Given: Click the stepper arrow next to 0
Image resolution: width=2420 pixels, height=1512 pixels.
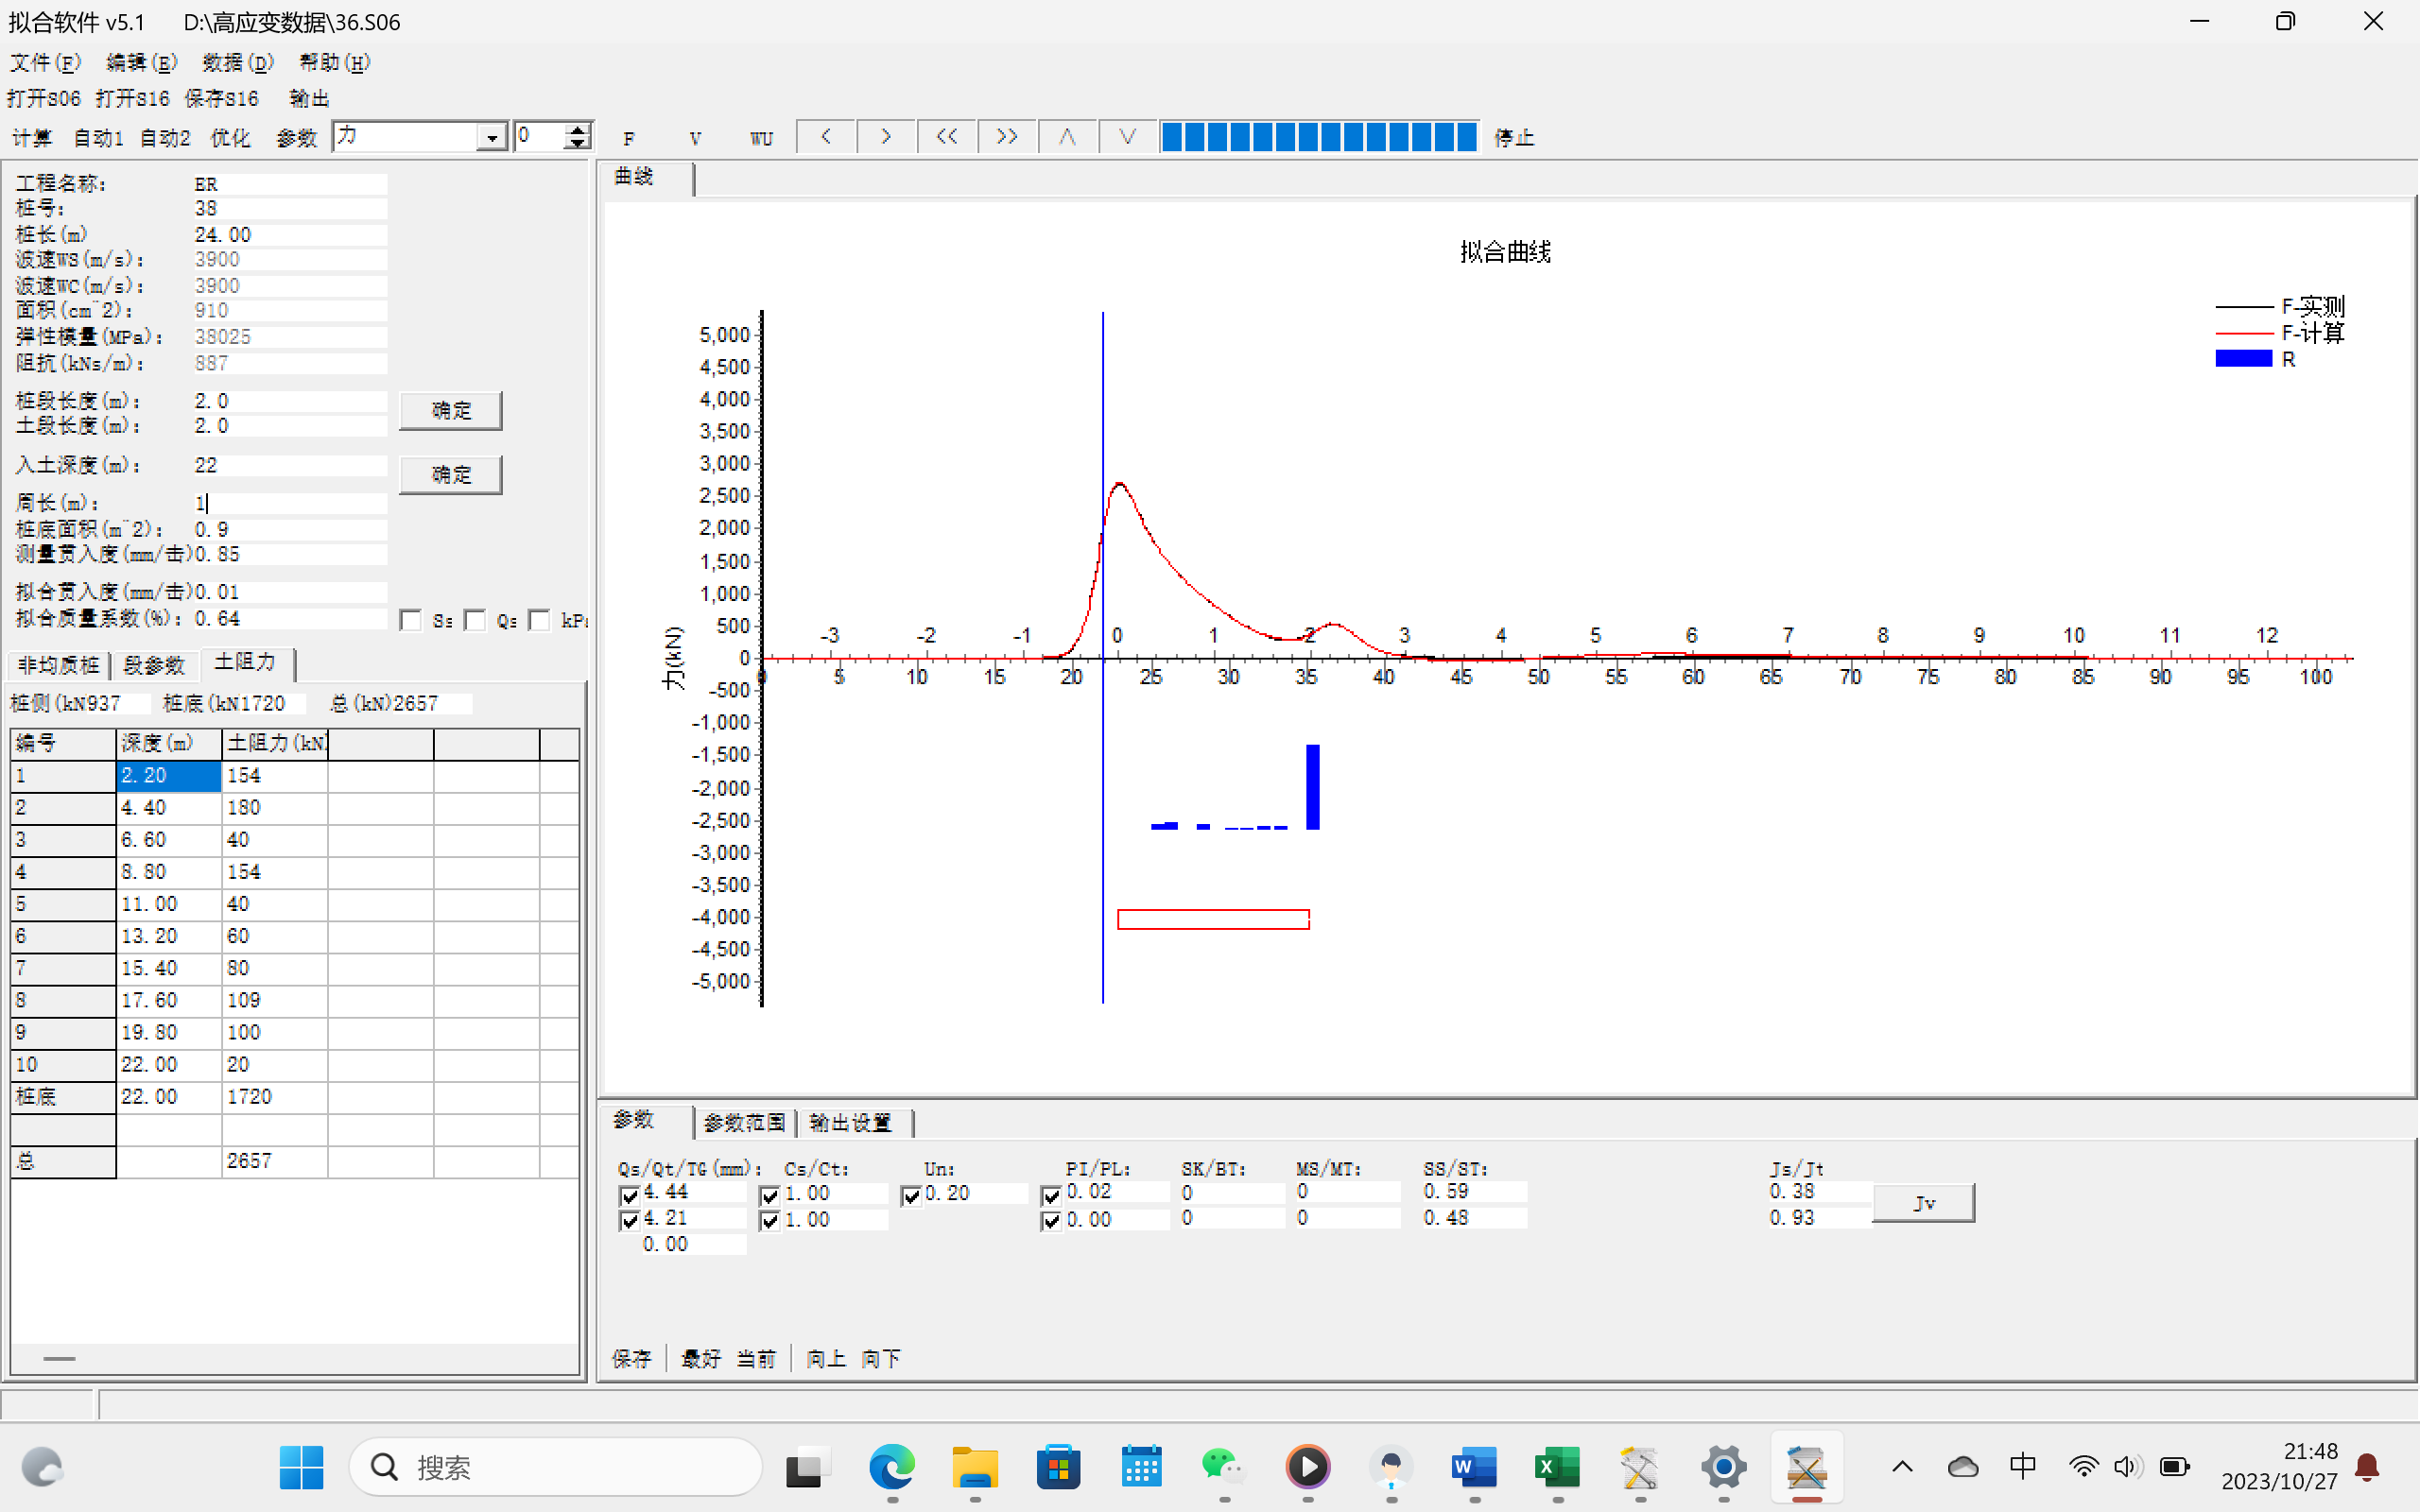Looking at the screenshot, I should tap(577, 131).
